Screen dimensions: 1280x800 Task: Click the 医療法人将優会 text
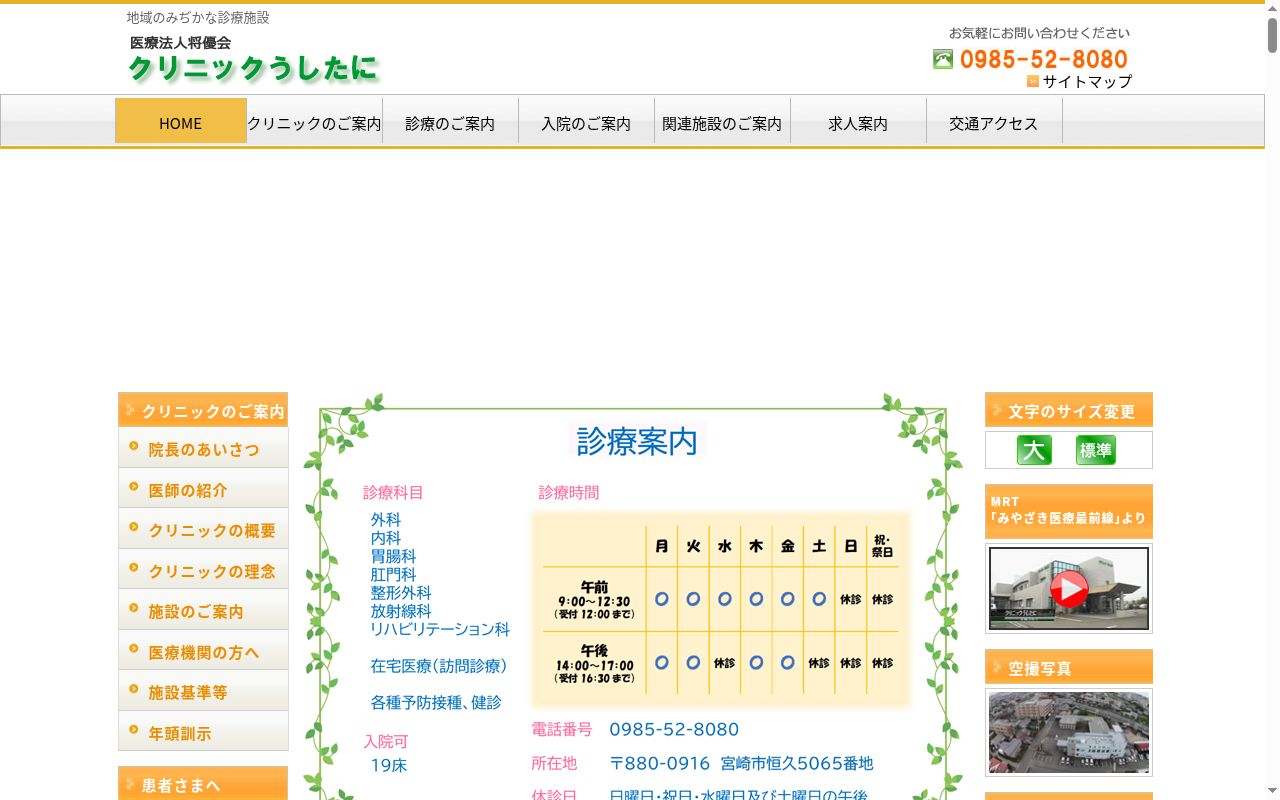point(180,43)
